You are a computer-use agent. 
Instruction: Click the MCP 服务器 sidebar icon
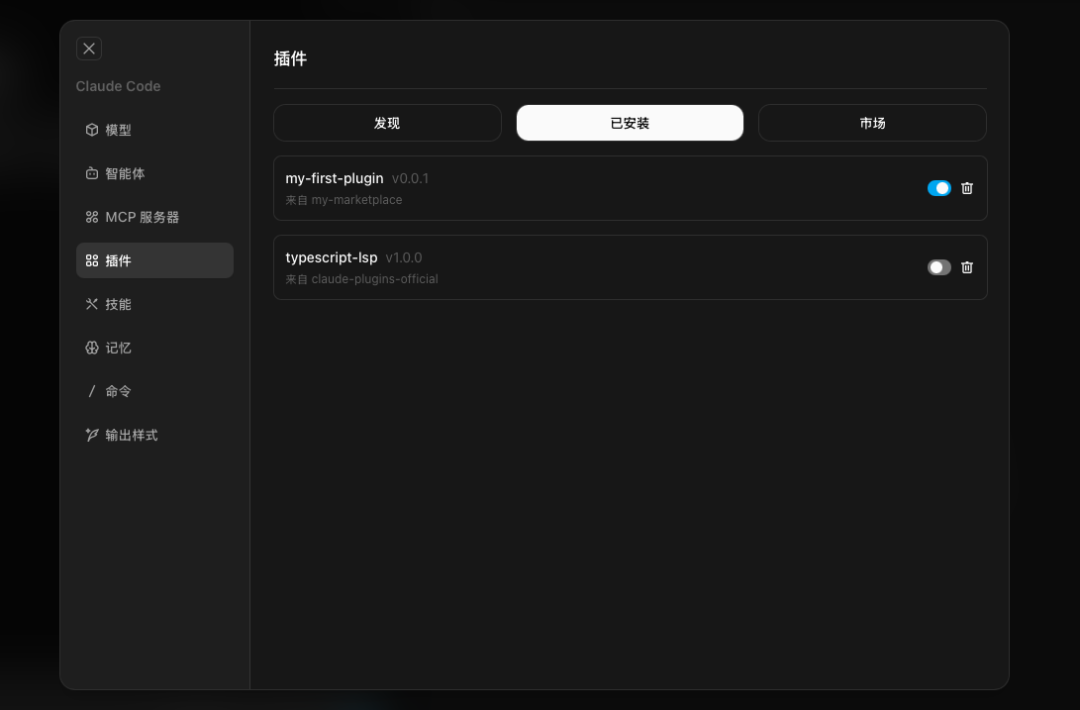tap(92, 217)
